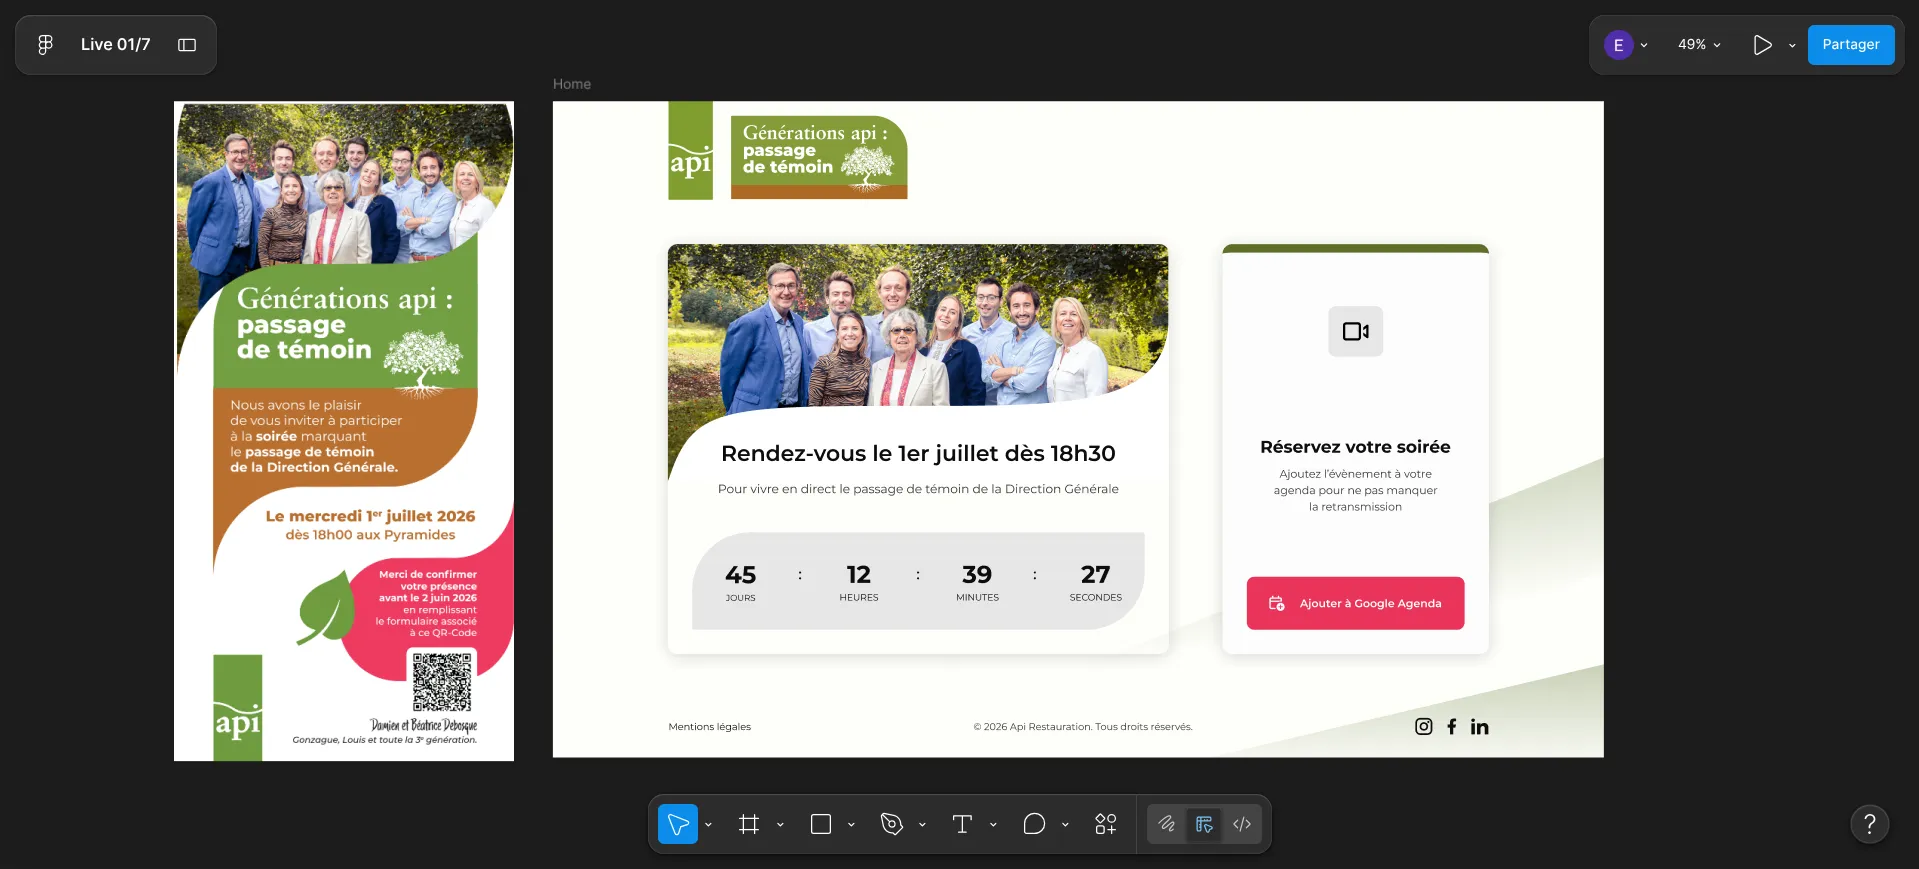Expand the avatar dropdown arrow
The image size is (1919, 869).
click(1644, 45)
